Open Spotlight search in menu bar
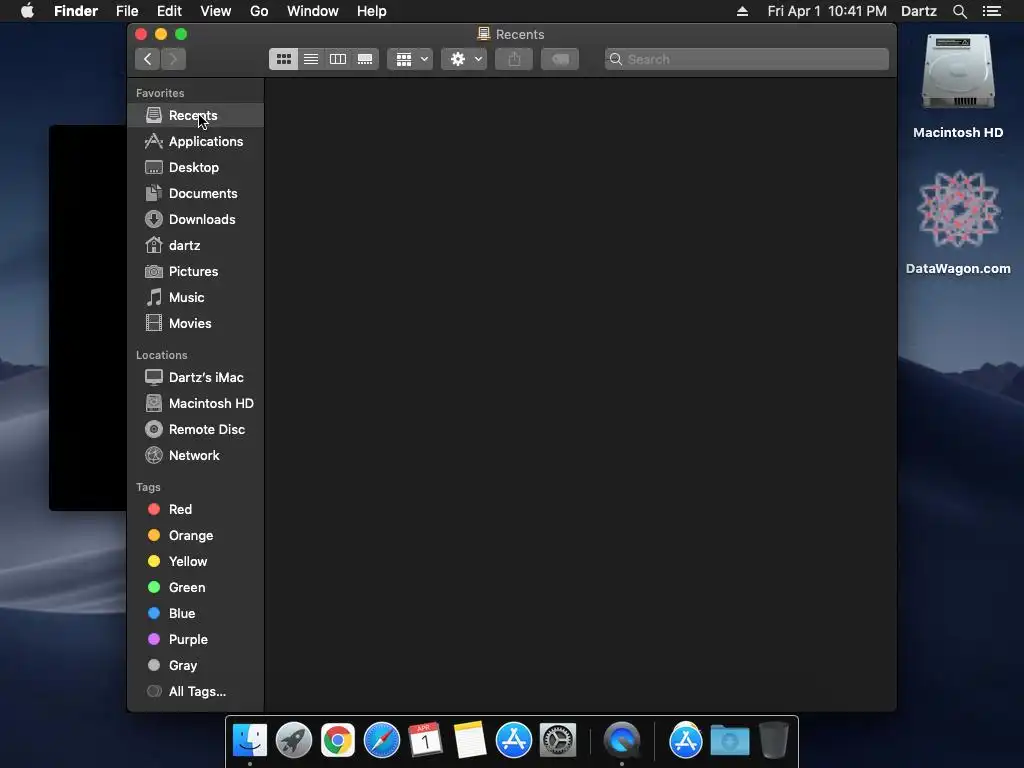 pos(959,11)
